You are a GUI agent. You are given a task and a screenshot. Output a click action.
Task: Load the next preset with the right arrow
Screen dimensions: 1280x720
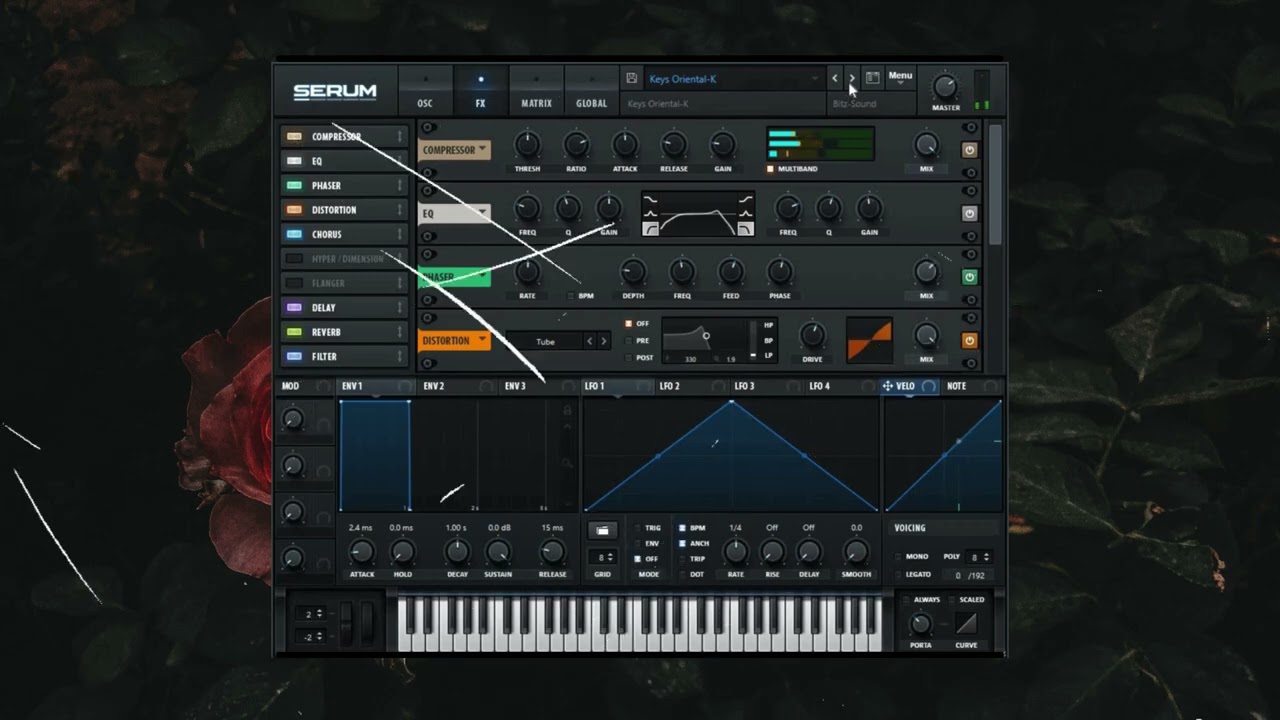point(852,78)
